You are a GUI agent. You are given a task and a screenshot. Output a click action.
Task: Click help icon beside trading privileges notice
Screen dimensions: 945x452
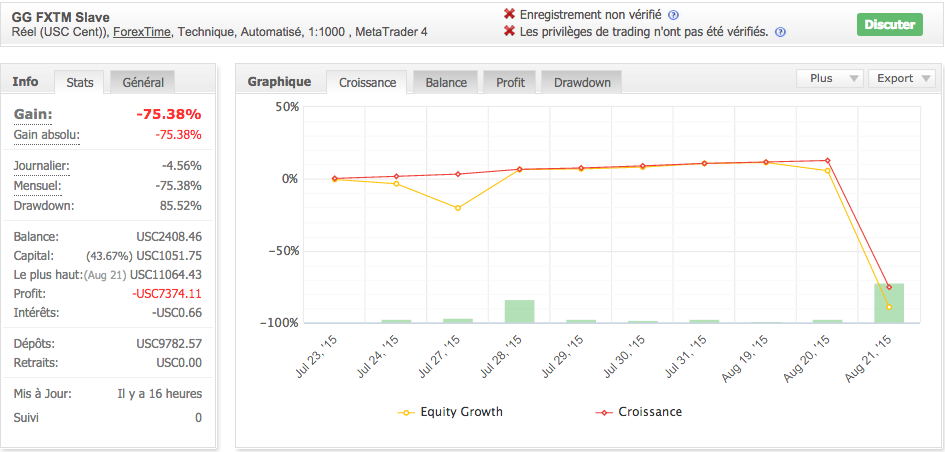[x=780, y=32]
